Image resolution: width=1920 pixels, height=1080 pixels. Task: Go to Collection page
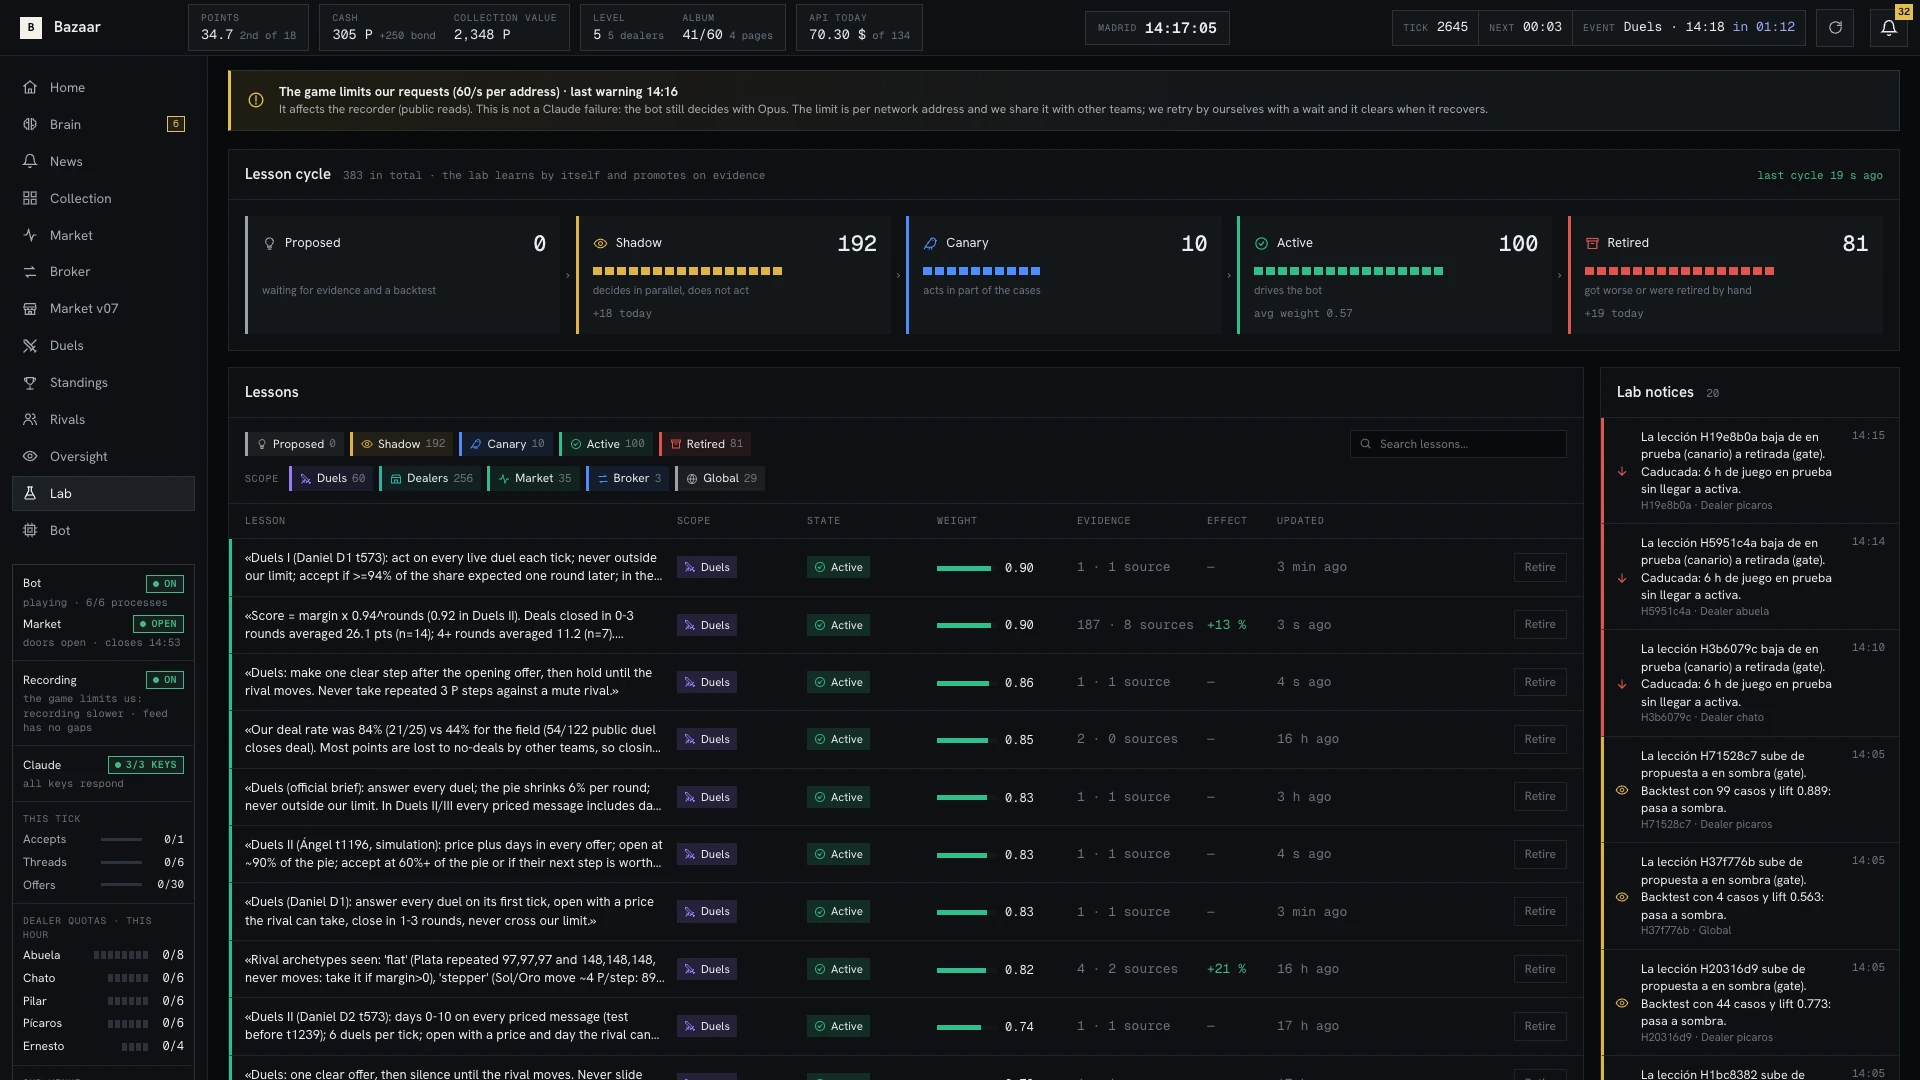coord(103,198)
